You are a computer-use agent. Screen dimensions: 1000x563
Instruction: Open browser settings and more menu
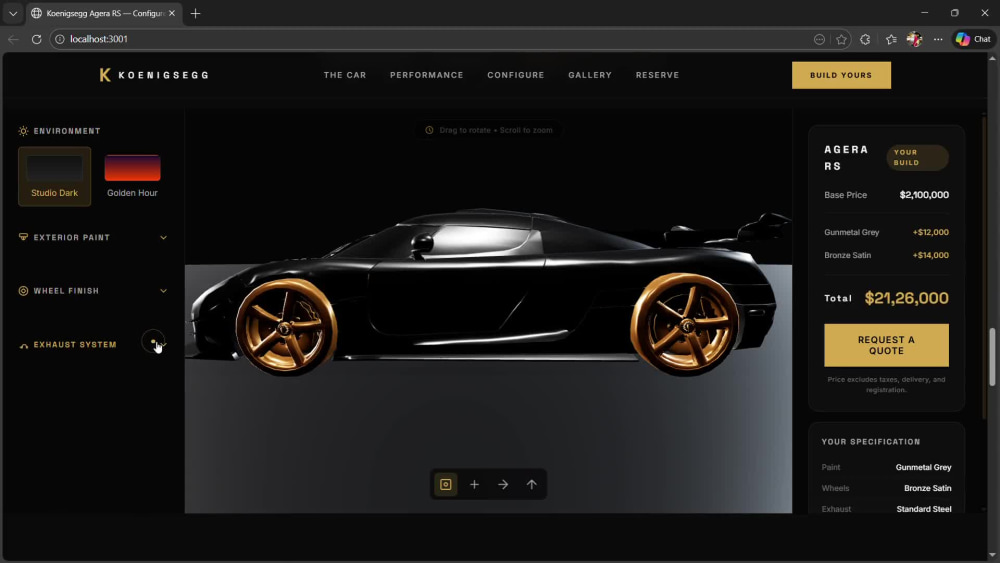point(938,39)
